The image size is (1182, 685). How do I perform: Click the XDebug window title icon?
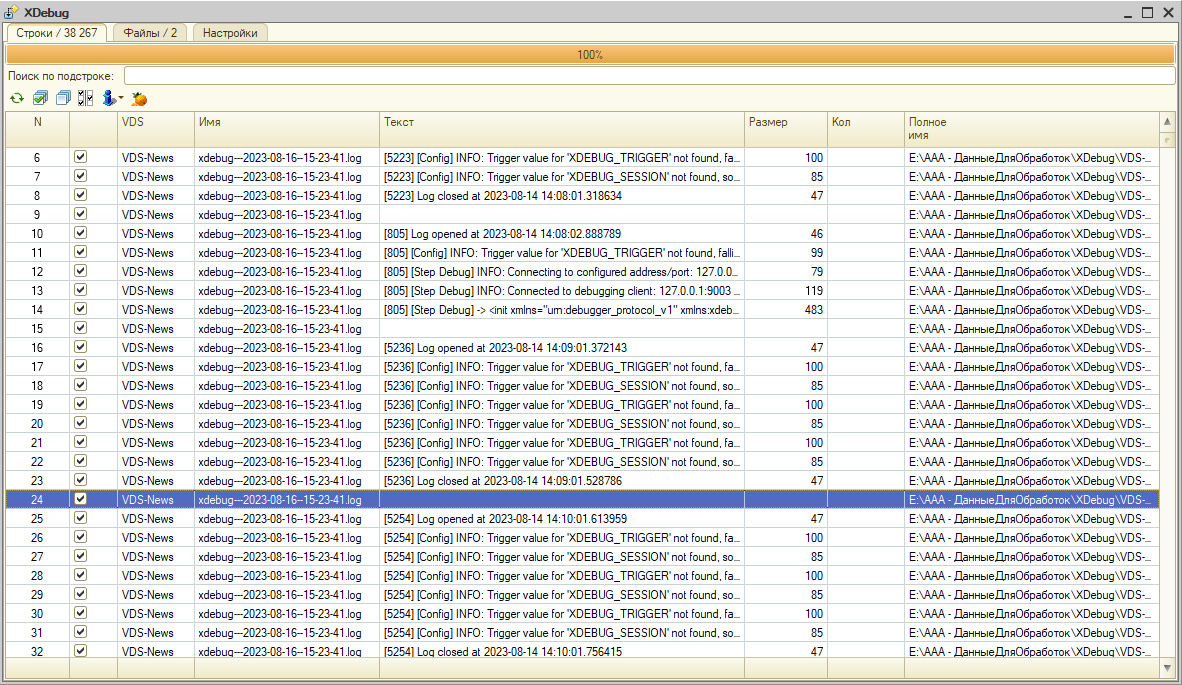click(12, 12)
